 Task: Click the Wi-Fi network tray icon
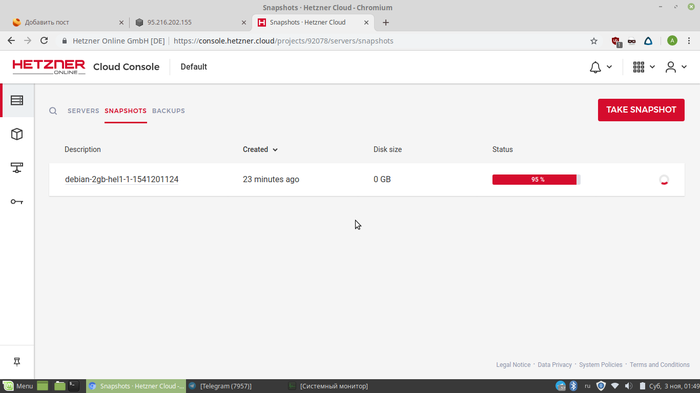point(615,386)
